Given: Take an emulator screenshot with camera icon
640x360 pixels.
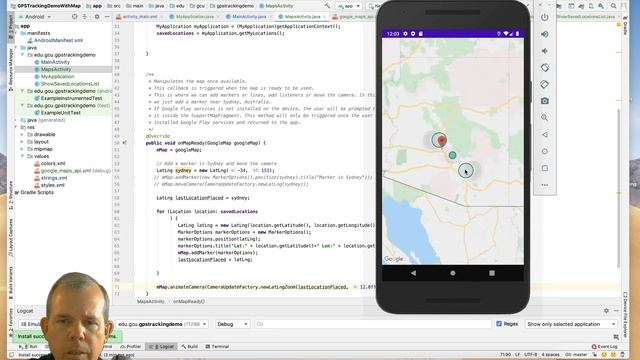Looking at the screenshot, I should [544, 101].
